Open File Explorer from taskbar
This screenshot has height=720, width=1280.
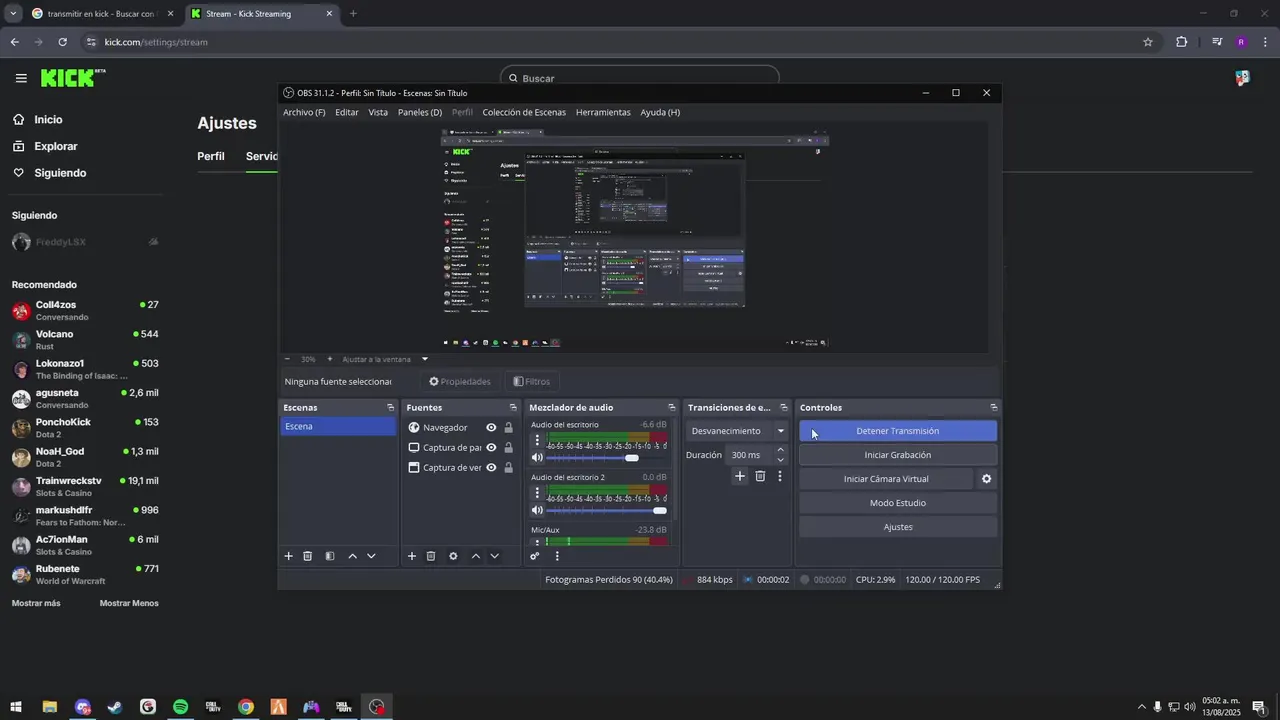pos(49,707)
